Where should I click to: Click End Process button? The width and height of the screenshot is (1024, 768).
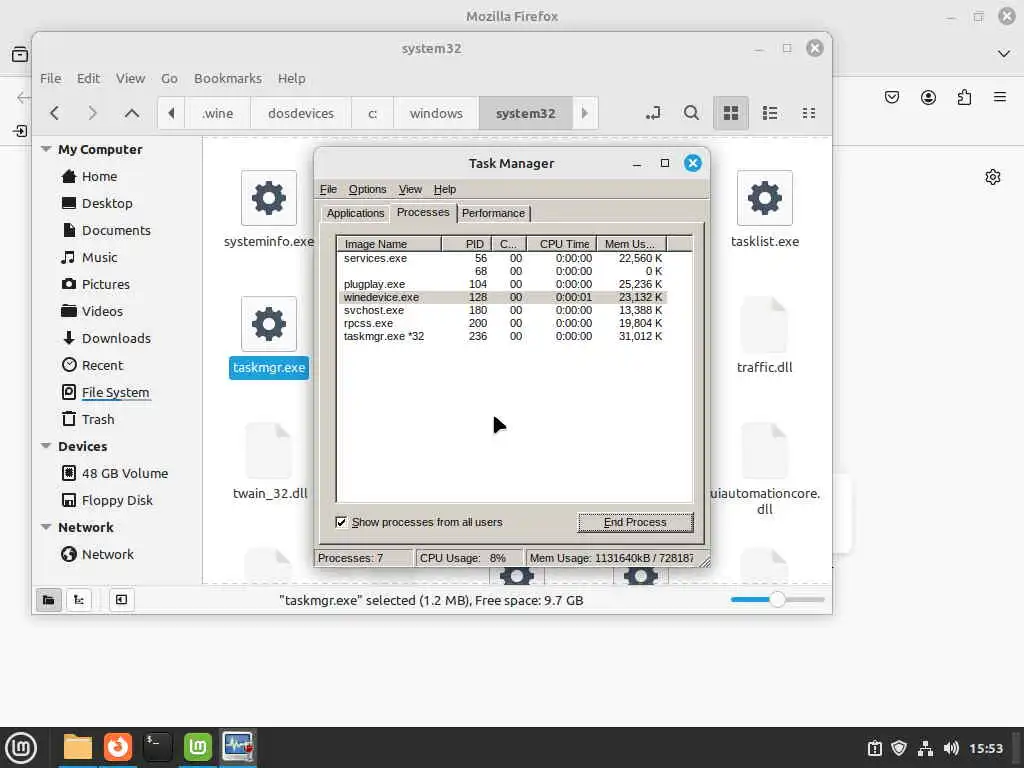tap(635, 522)
